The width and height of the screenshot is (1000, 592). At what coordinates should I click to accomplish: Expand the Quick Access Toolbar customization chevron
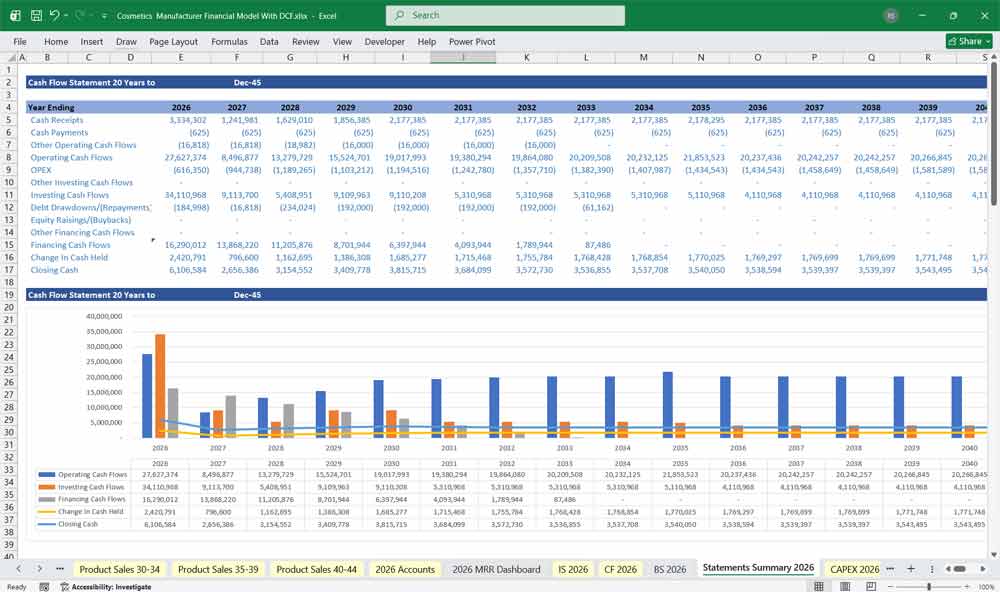pos(104,15)
